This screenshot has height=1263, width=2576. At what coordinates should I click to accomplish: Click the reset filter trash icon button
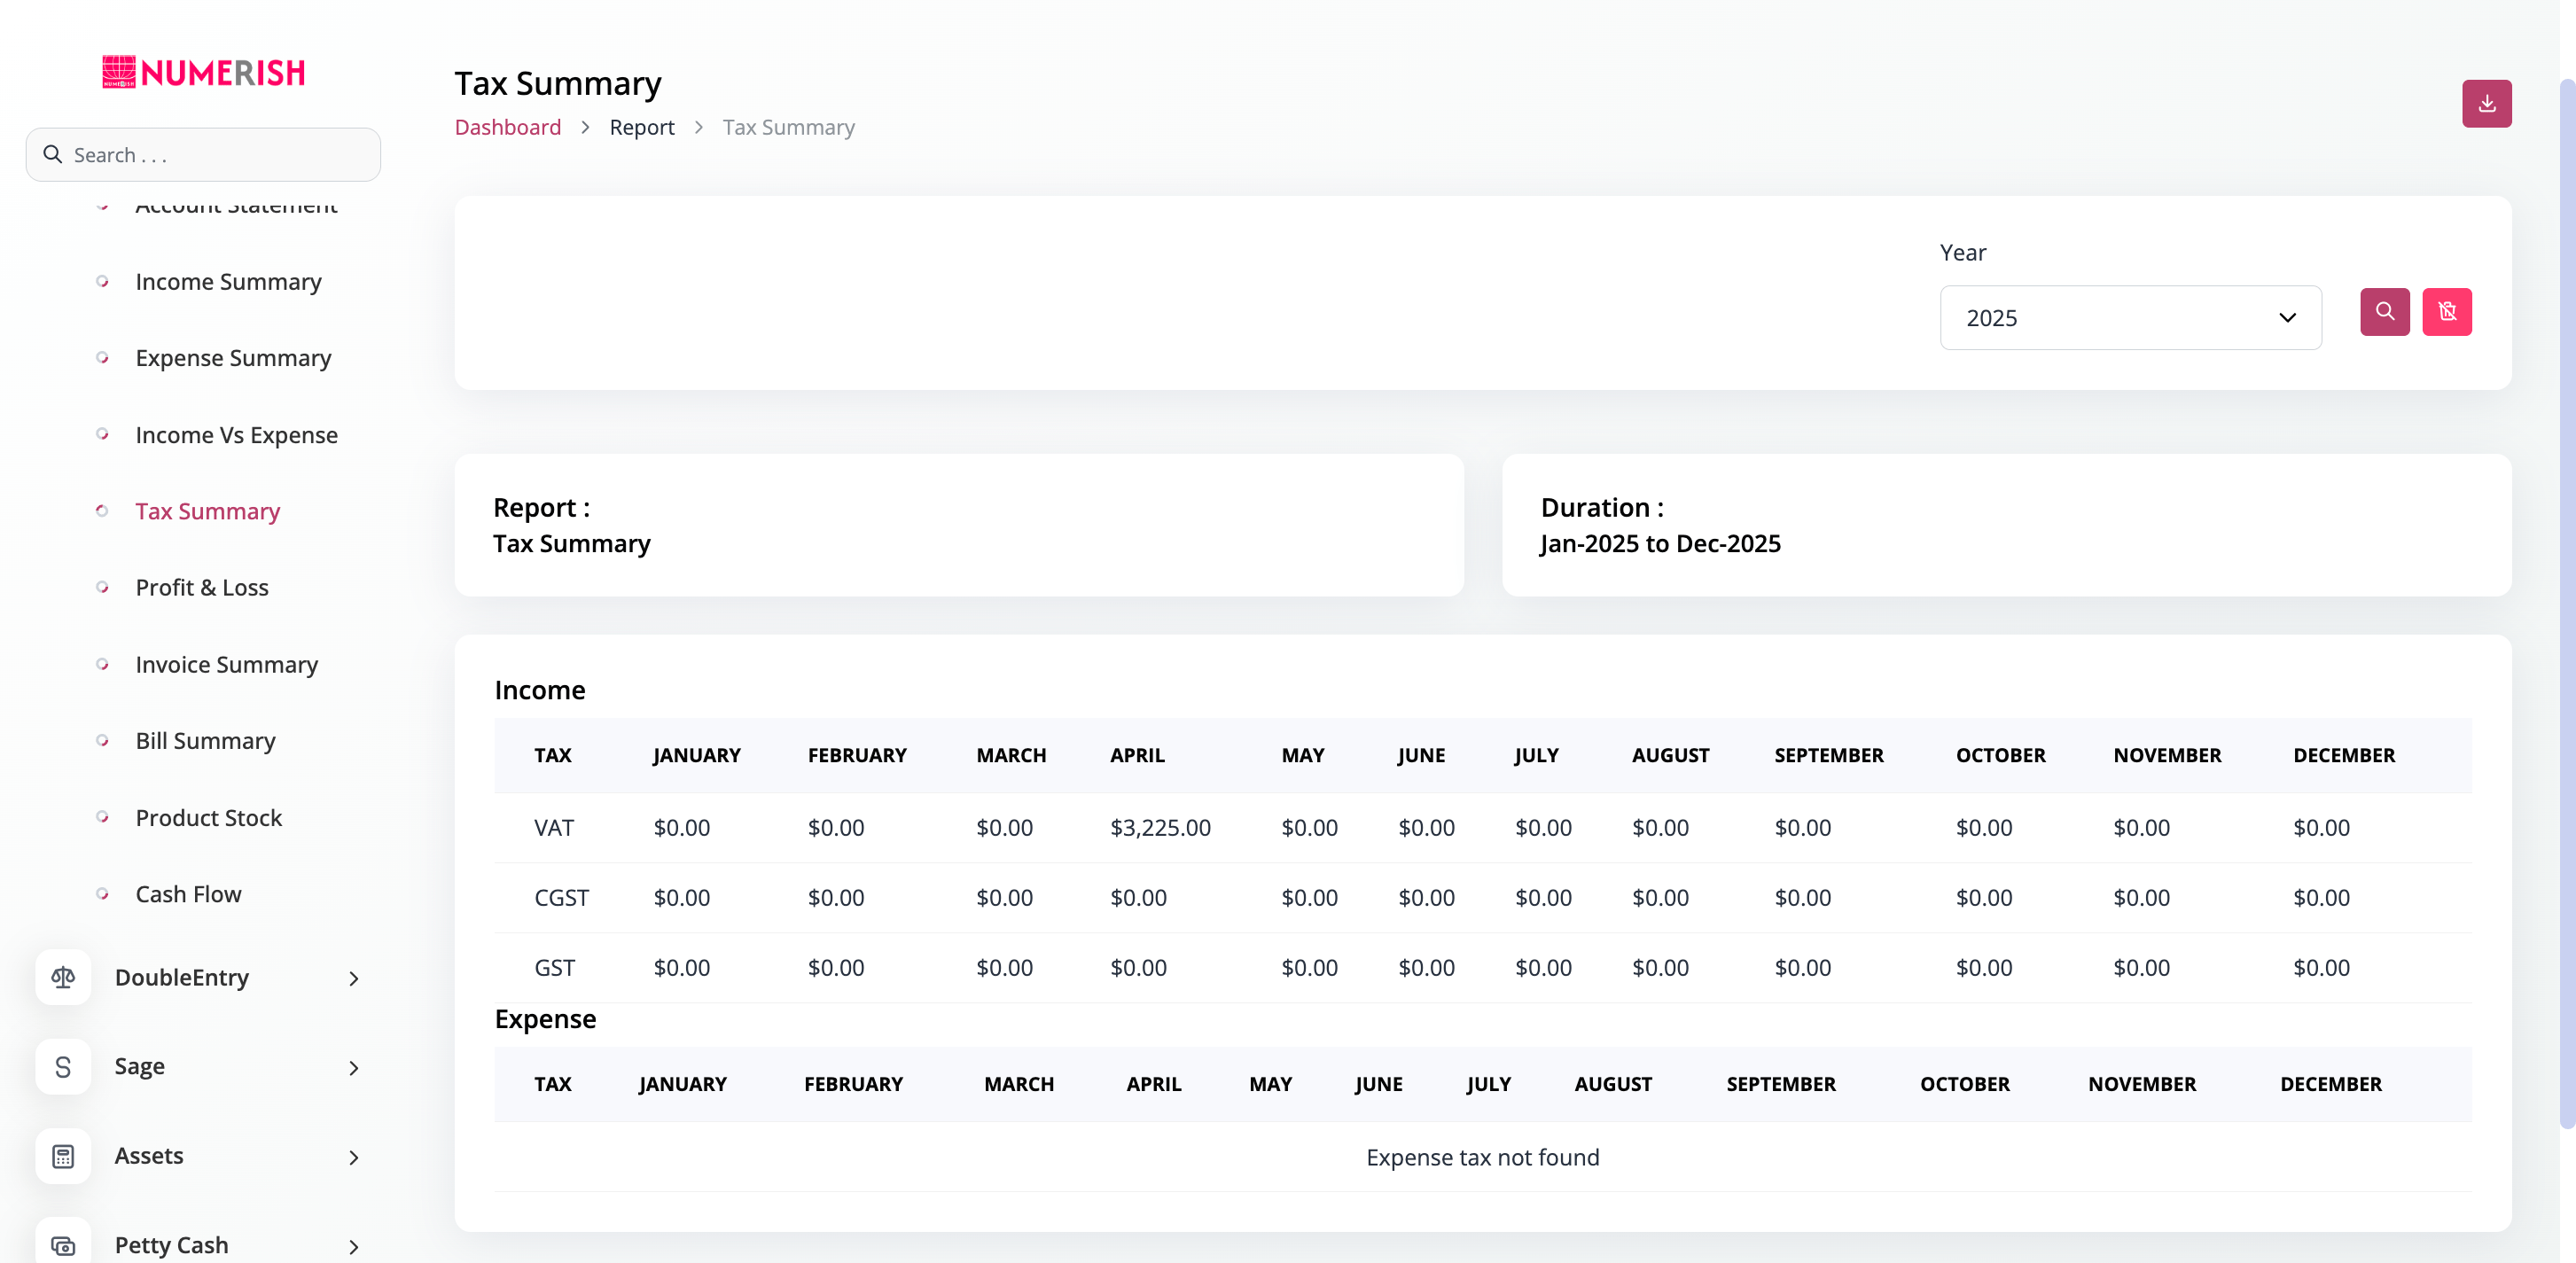click(2446, 312)
